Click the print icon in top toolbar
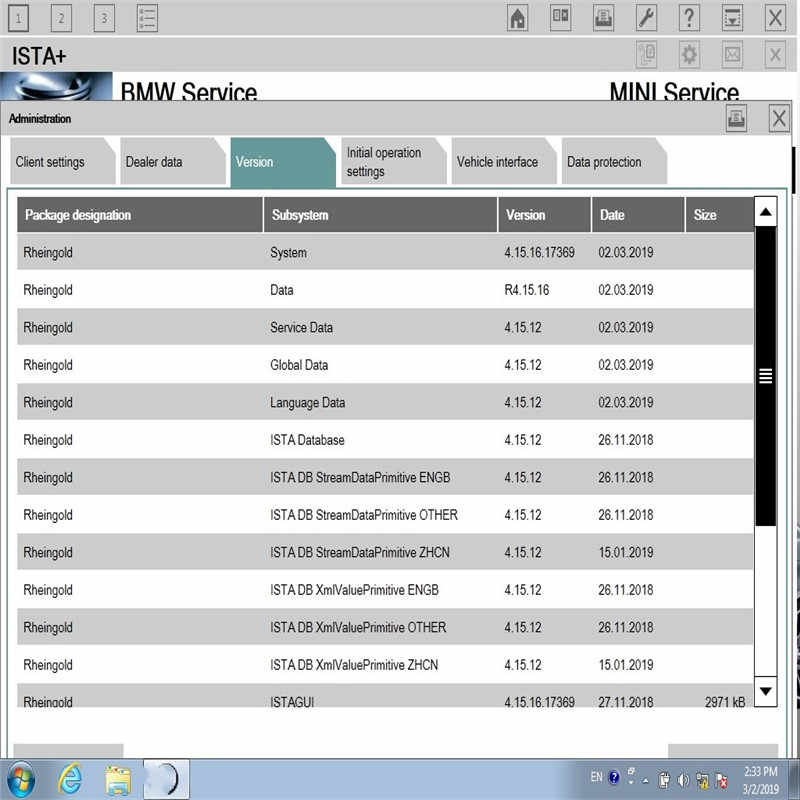The width and height of the screenshot is (800, 800). 604,18
